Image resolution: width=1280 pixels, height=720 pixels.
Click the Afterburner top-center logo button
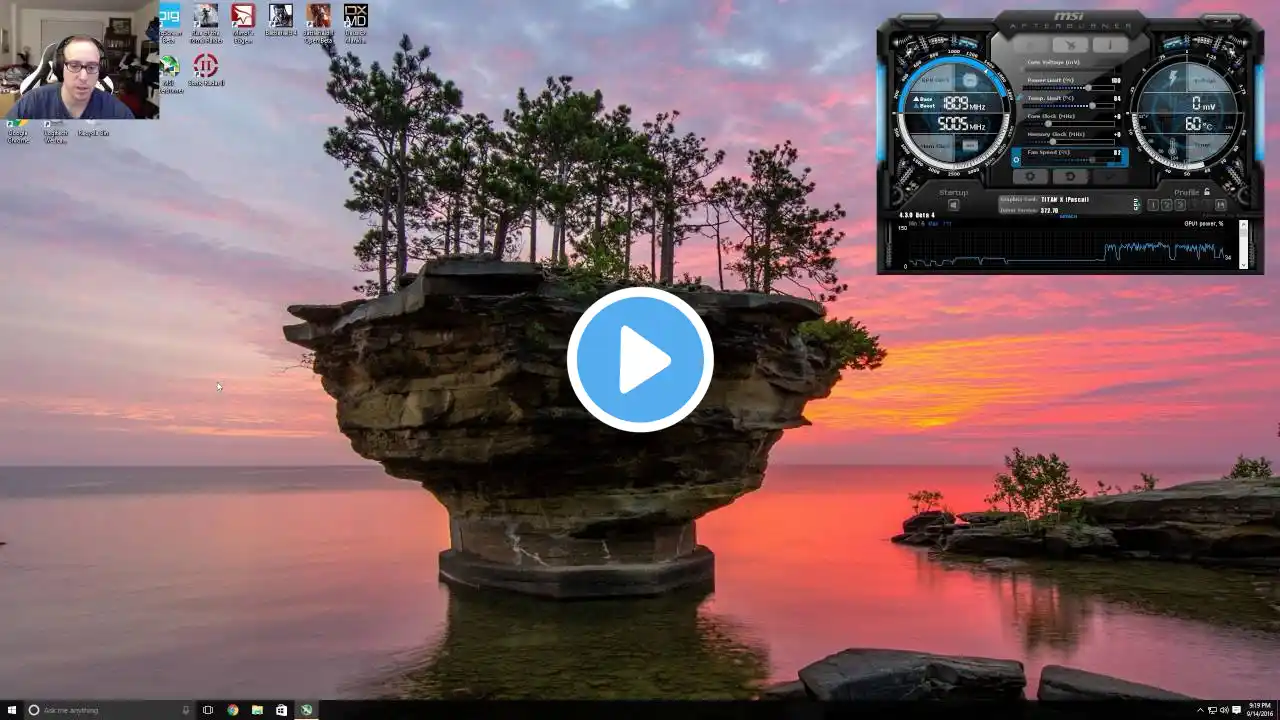[x=1070, y=45]
